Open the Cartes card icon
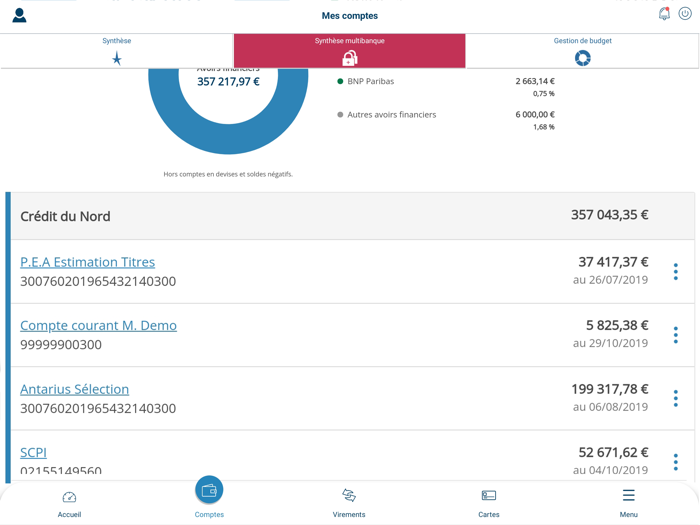This screenshot has width=700, height=525. point(489,496)
